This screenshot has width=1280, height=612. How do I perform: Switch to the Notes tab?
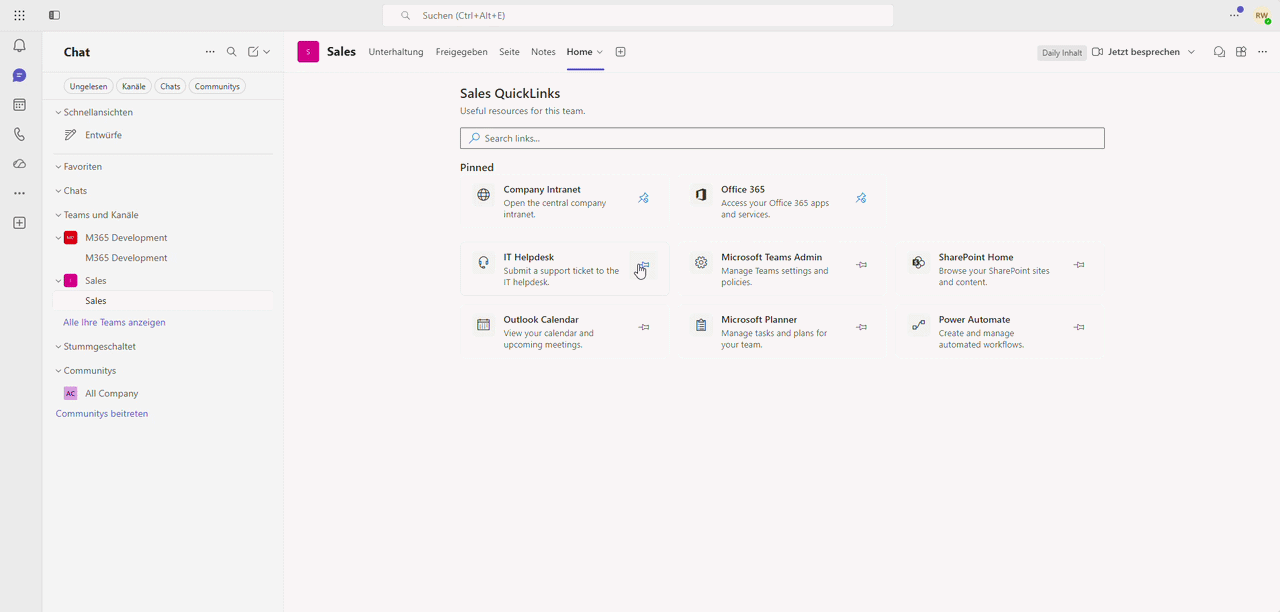(x=543, y=52)
